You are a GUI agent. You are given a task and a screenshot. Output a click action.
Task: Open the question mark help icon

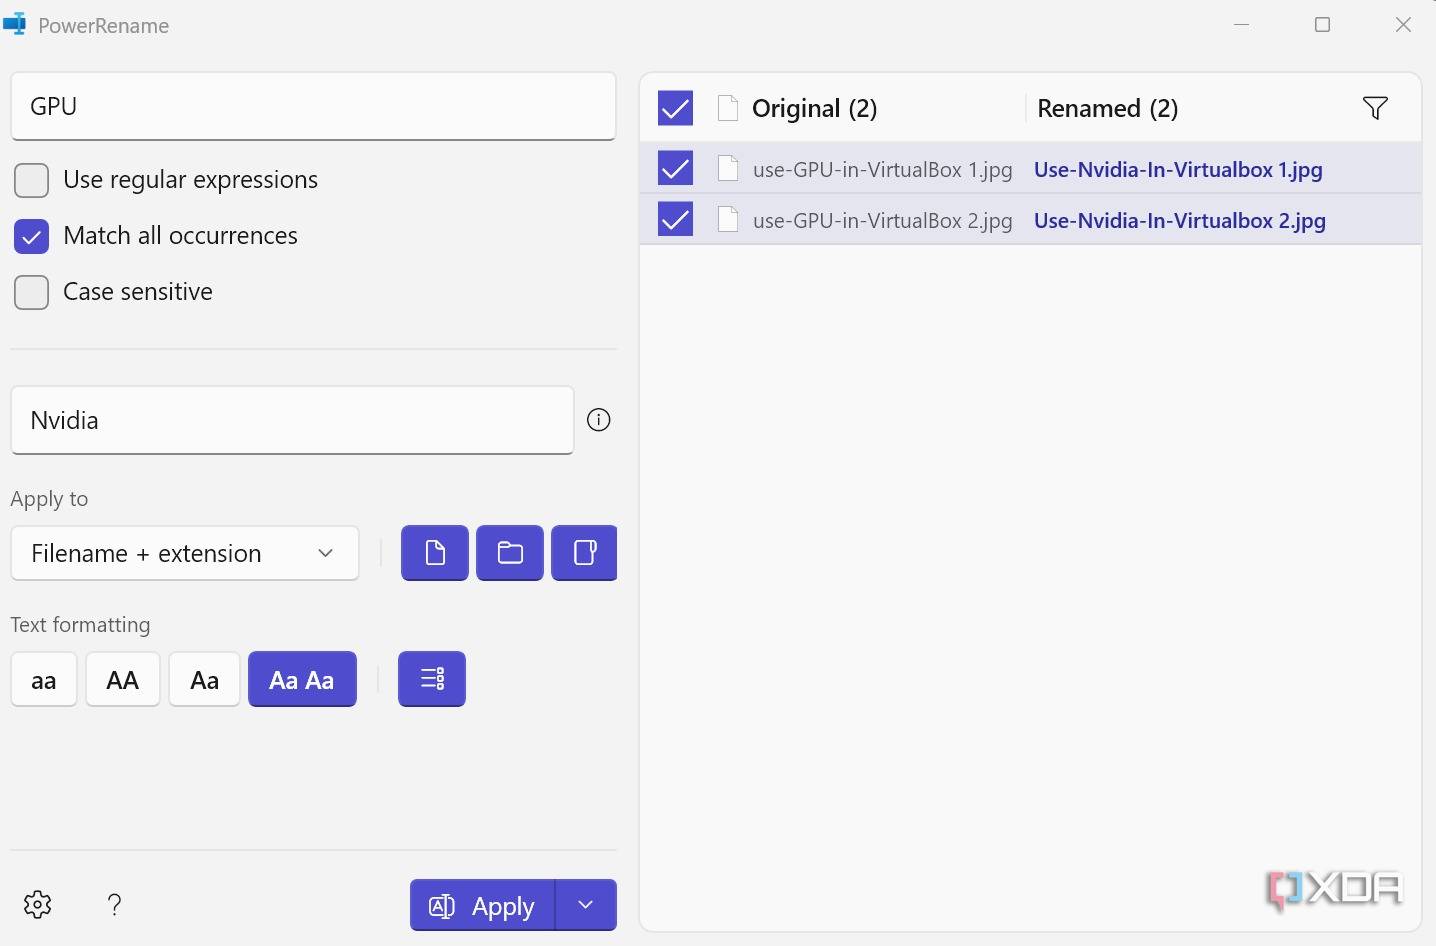coord(114,905)
